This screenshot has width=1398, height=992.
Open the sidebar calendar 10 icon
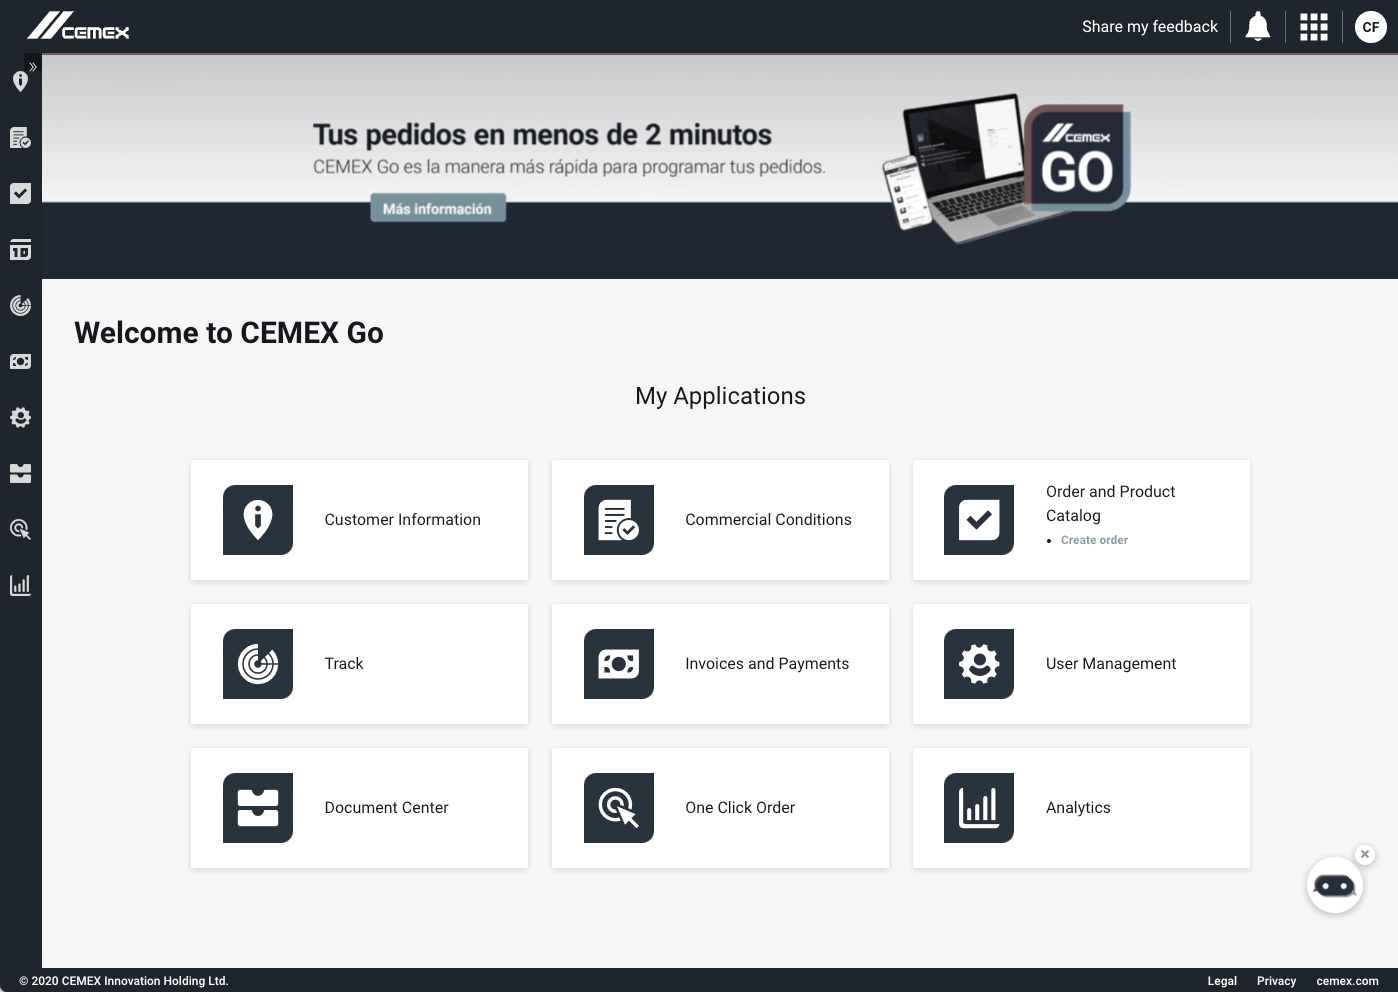point(20,249)
